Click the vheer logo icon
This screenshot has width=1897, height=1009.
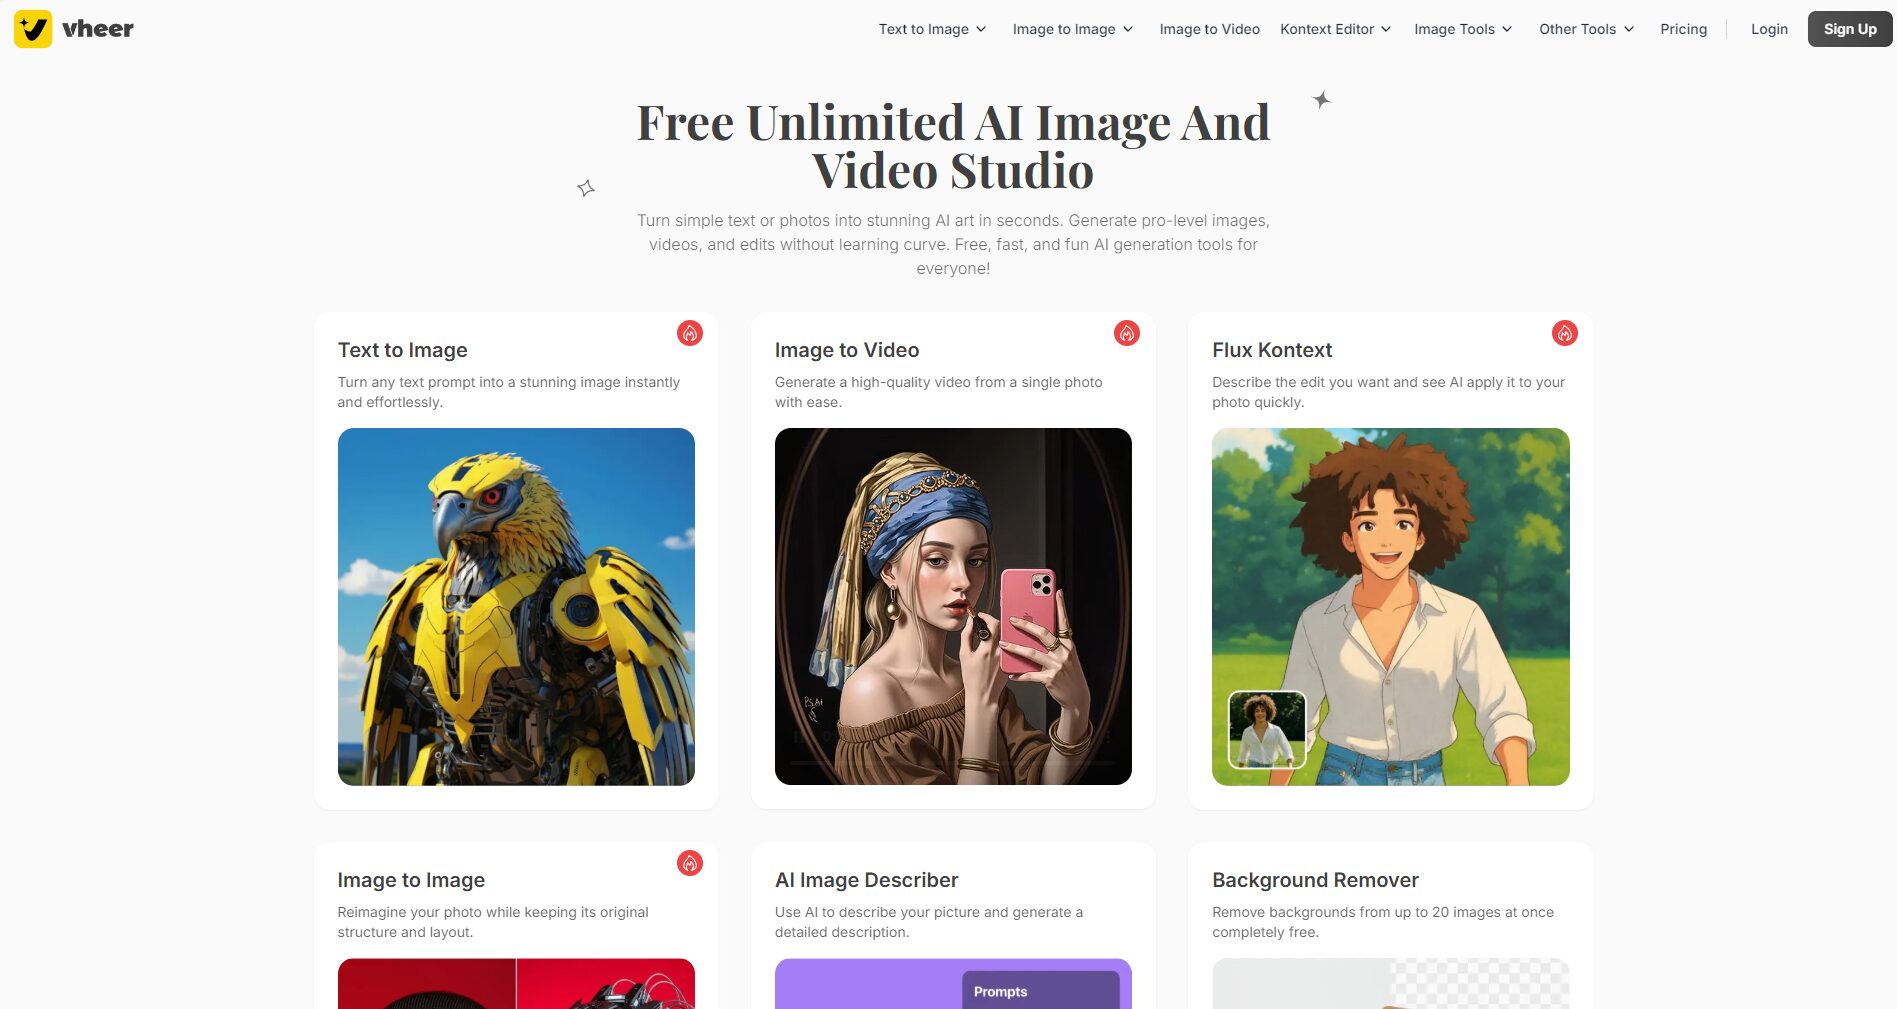[x=33, y=29]
